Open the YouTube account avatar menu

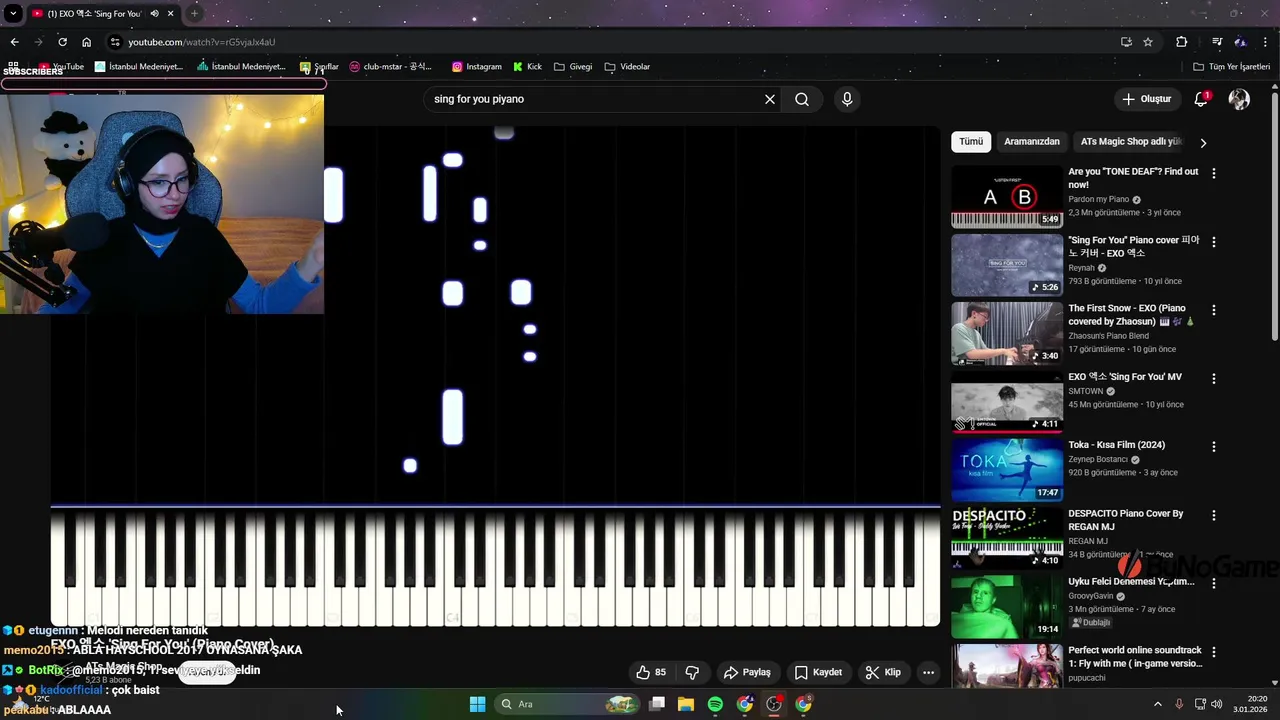pos(1239,99)
